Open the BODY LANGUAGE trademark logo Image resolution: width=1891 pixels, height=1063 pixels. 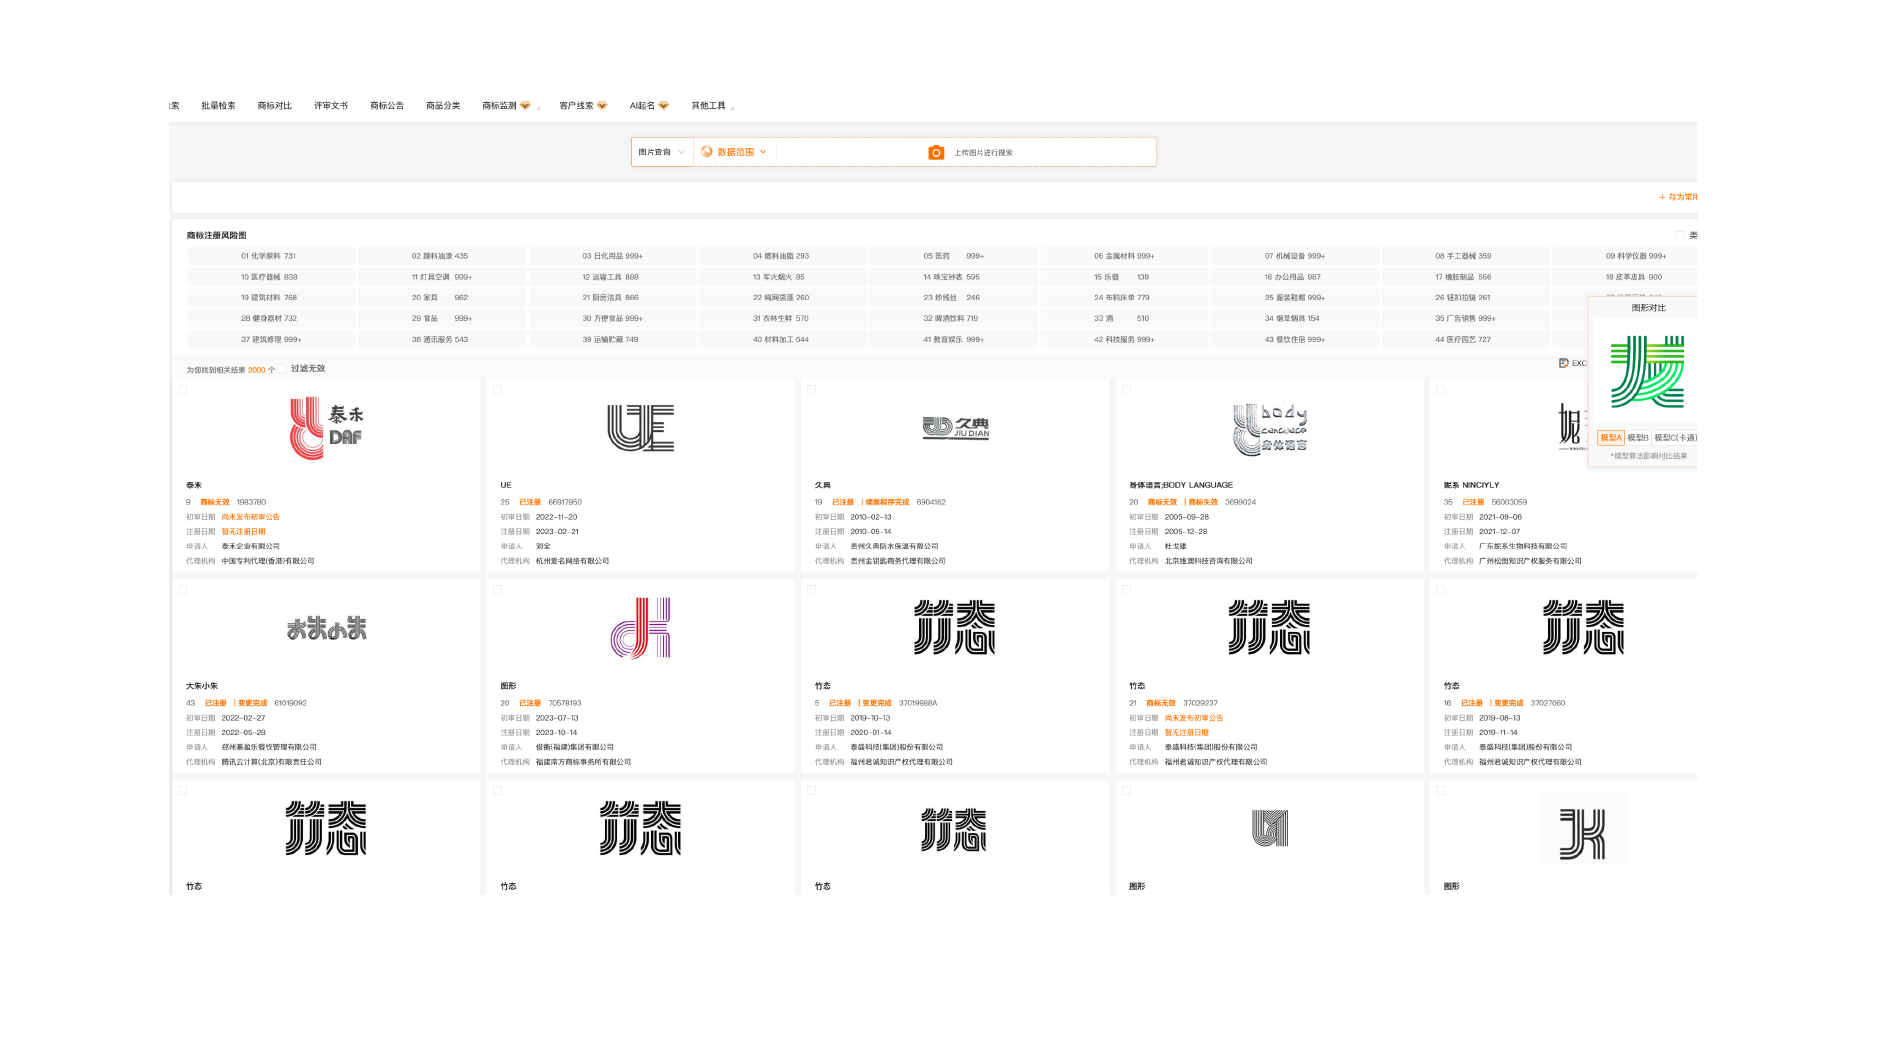click(1270, 429)
